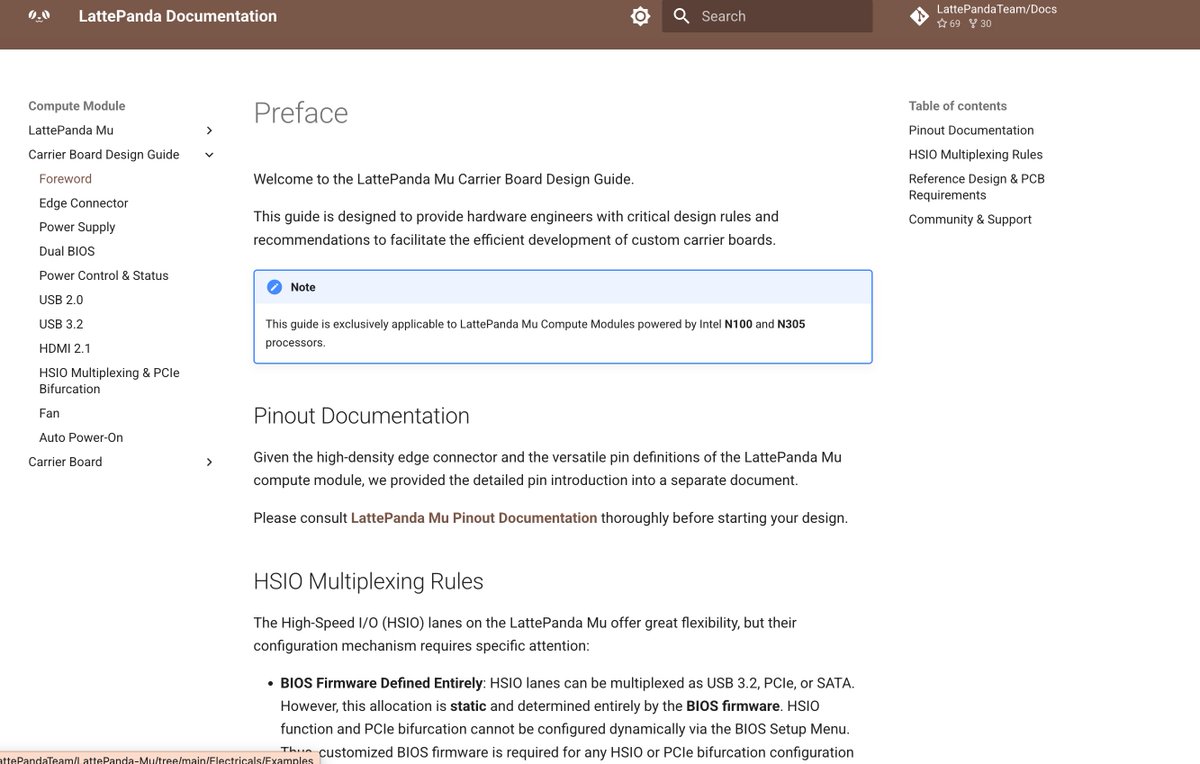Open HSIO Multiplexing & PCIe Bifurcation page
1200x764 pixels.
(109, 381)
